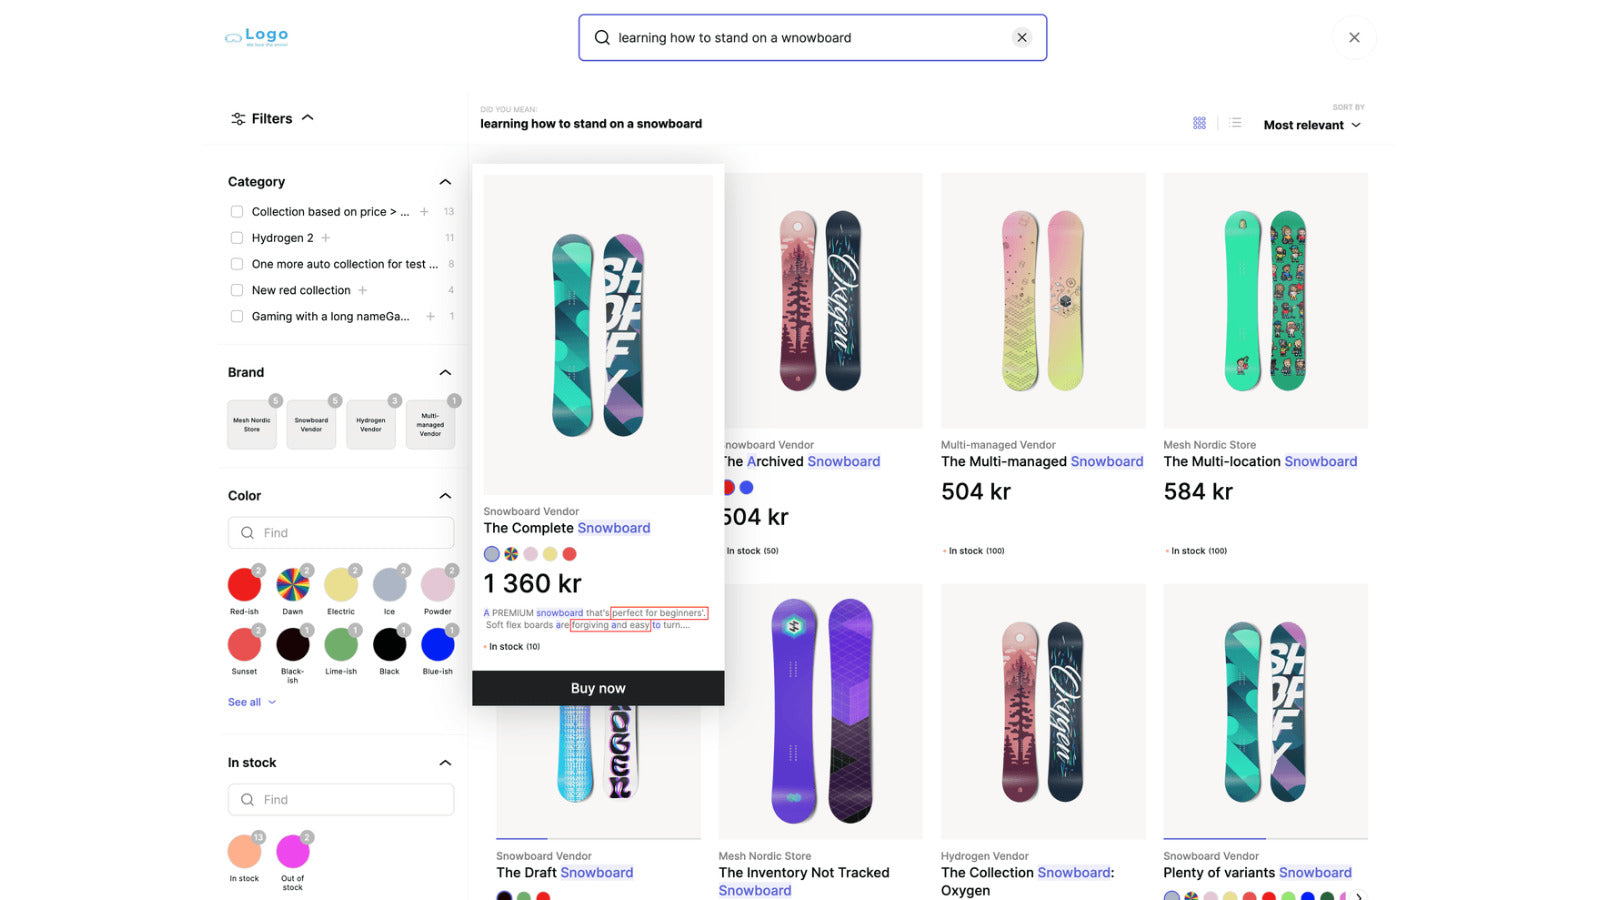Click the magnifier inside the Color Find box

[x=247, y=532]
